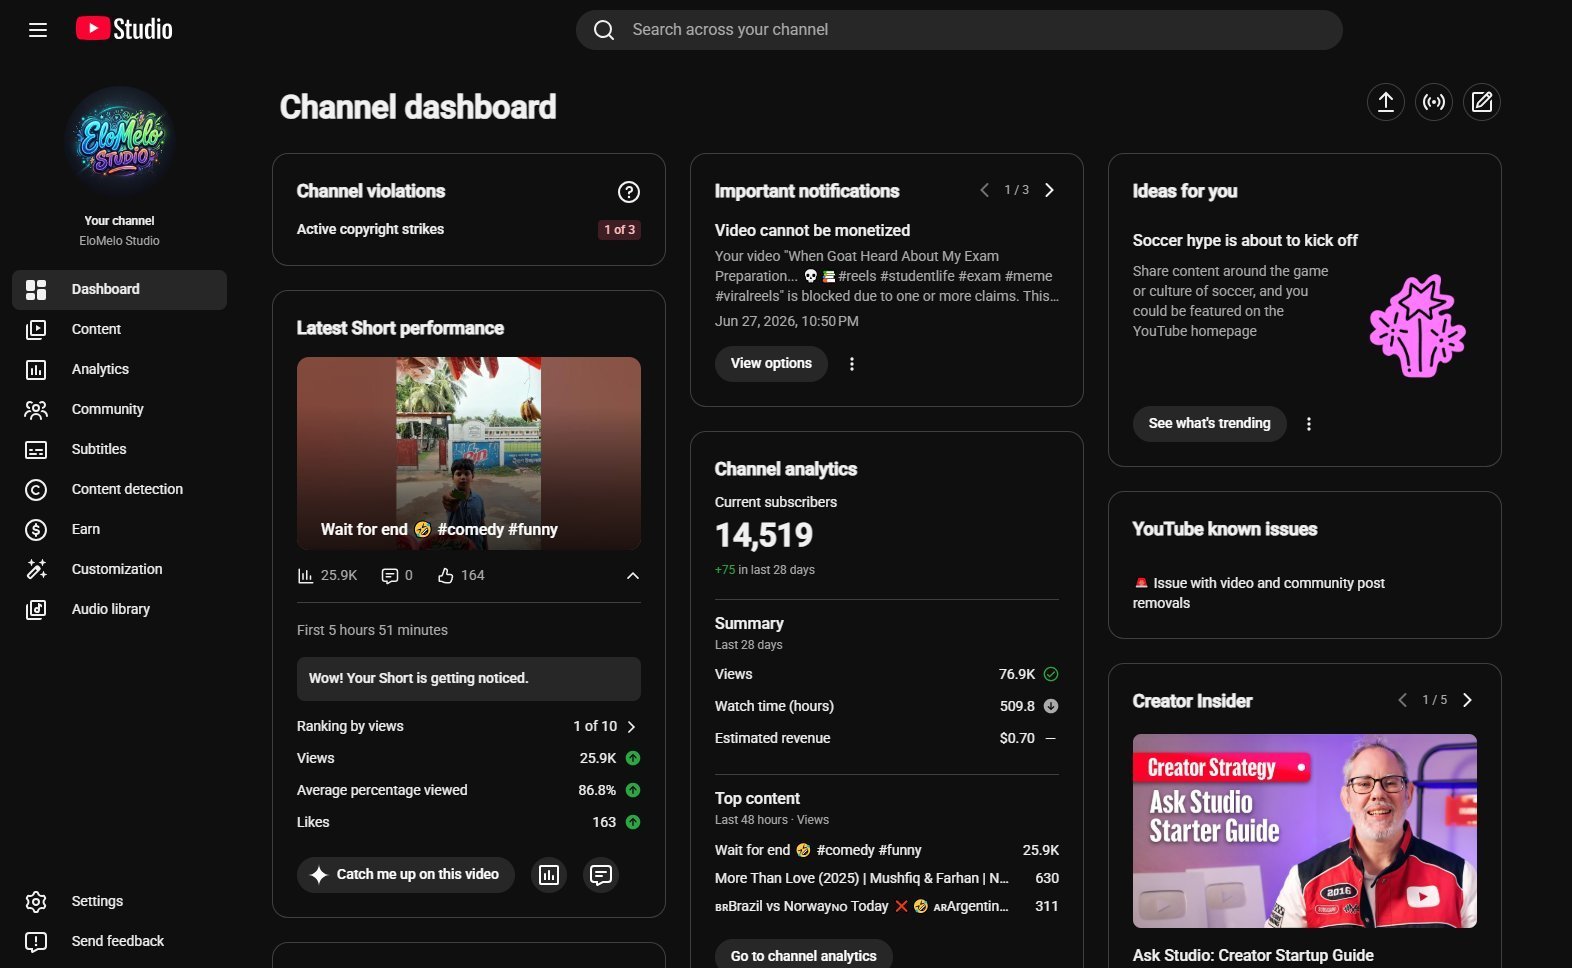Open Content in the sidebar
The height and width of the screenshot is (968, 1572).
(x=119, y=329)
